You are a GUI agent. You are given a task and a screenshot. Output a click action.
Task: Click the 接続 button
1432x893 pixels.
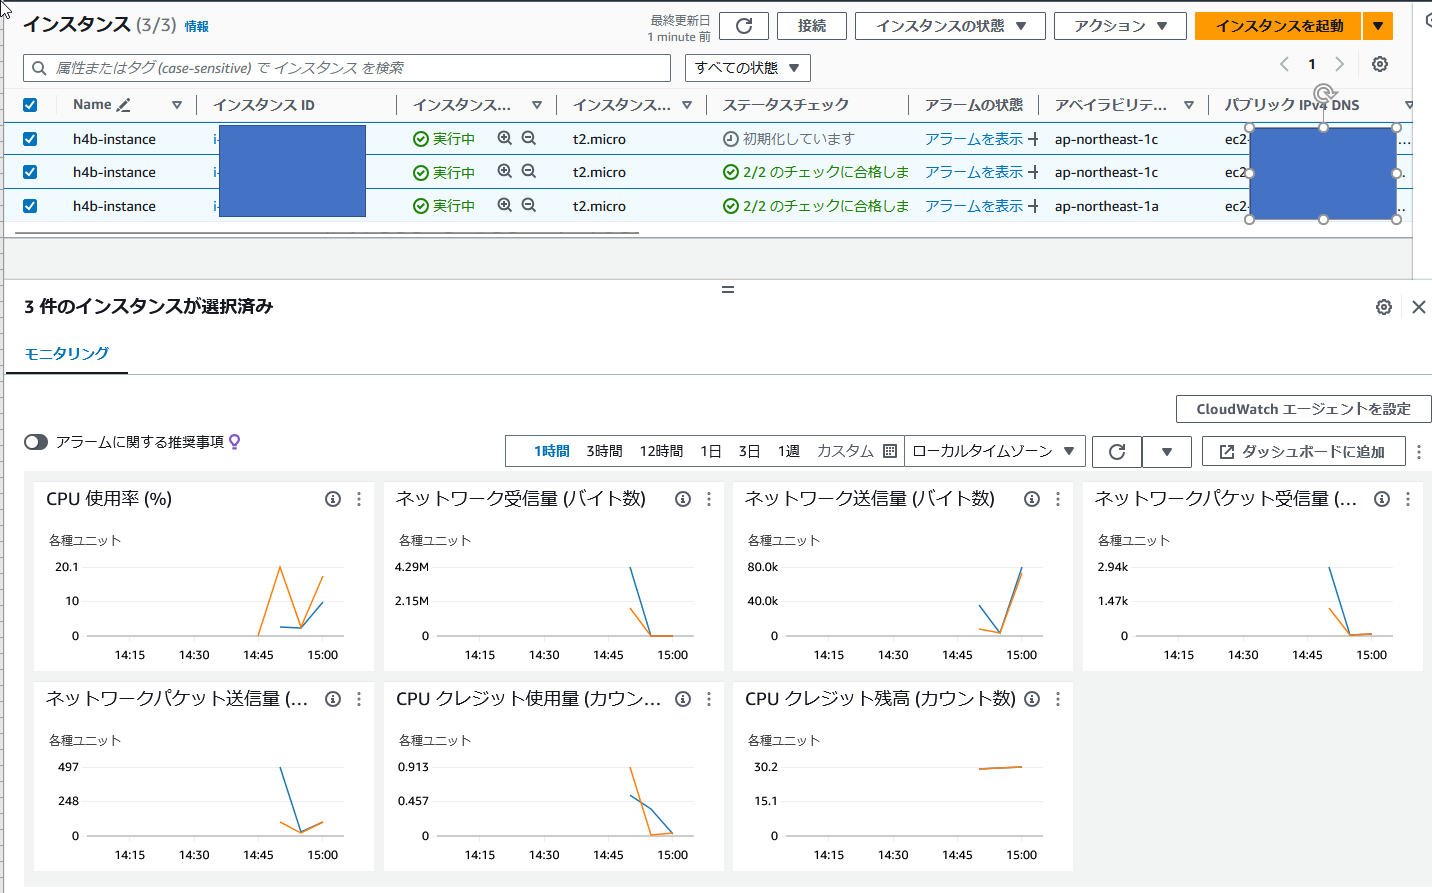click(x=812, y=26)
